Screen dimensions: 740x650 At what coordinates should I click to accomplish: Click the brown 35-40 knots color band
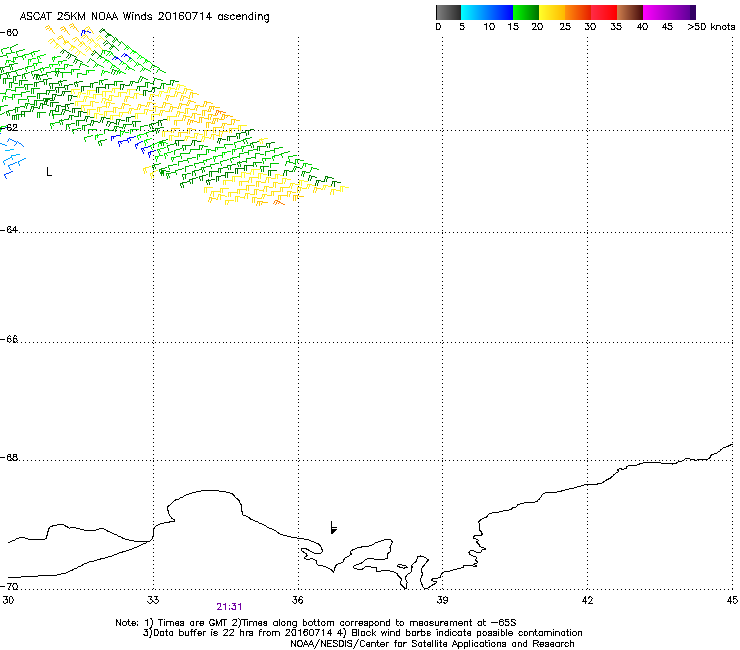pos(630,12)
